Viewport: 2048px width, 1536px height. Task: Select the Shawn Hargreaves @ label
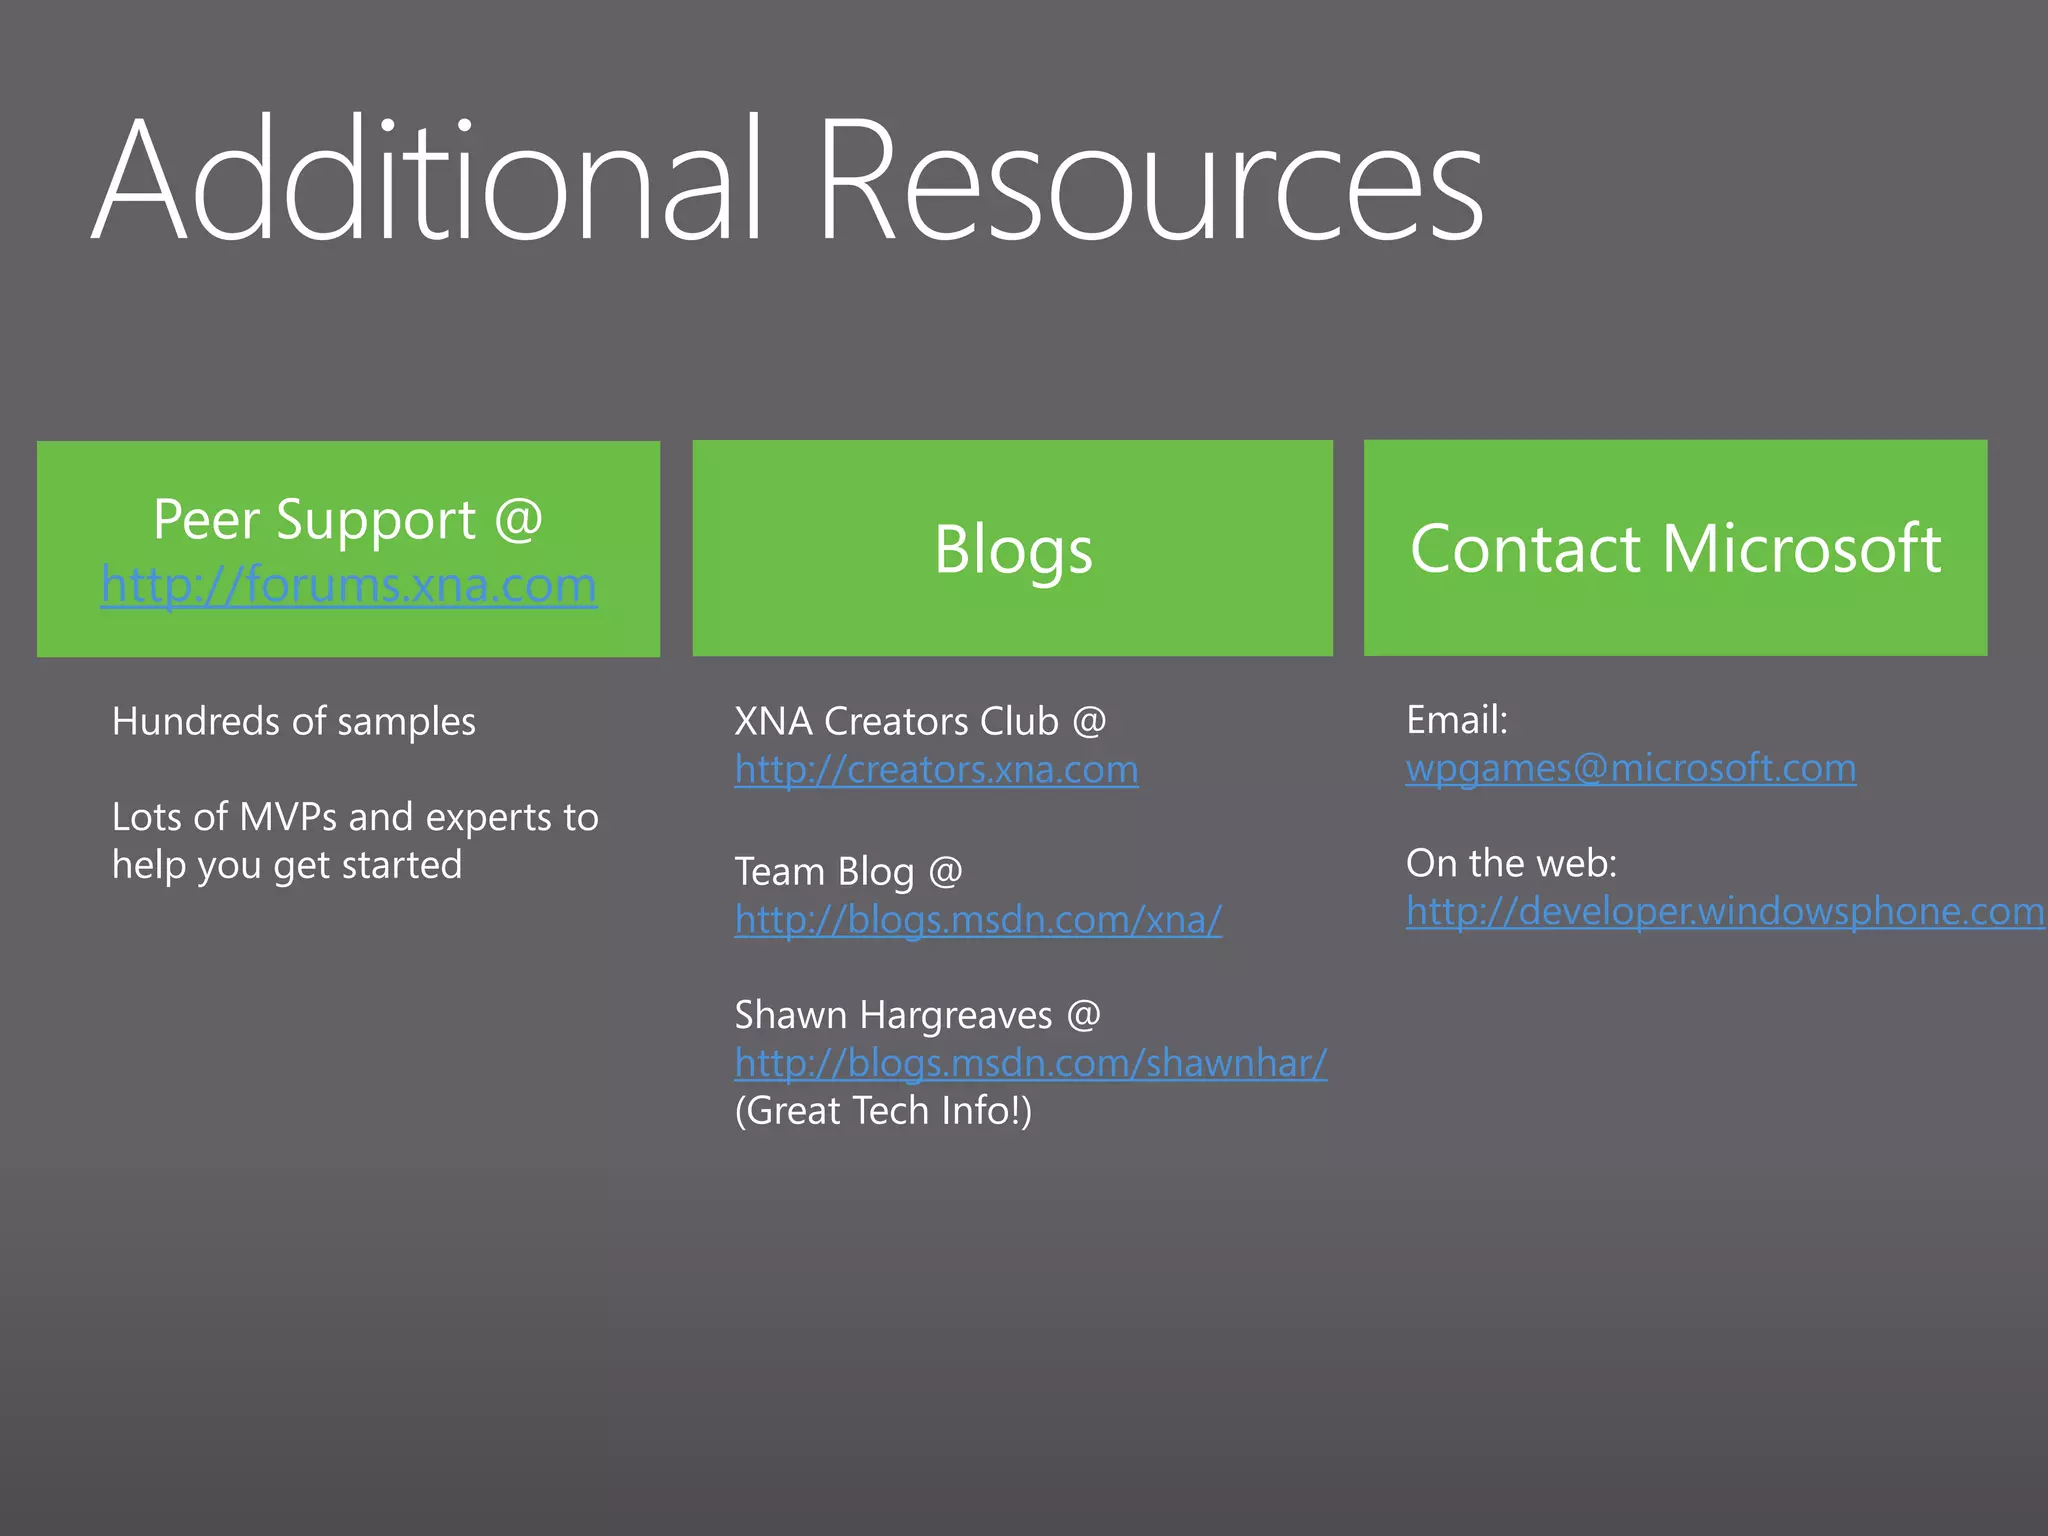coord(917,1015)
